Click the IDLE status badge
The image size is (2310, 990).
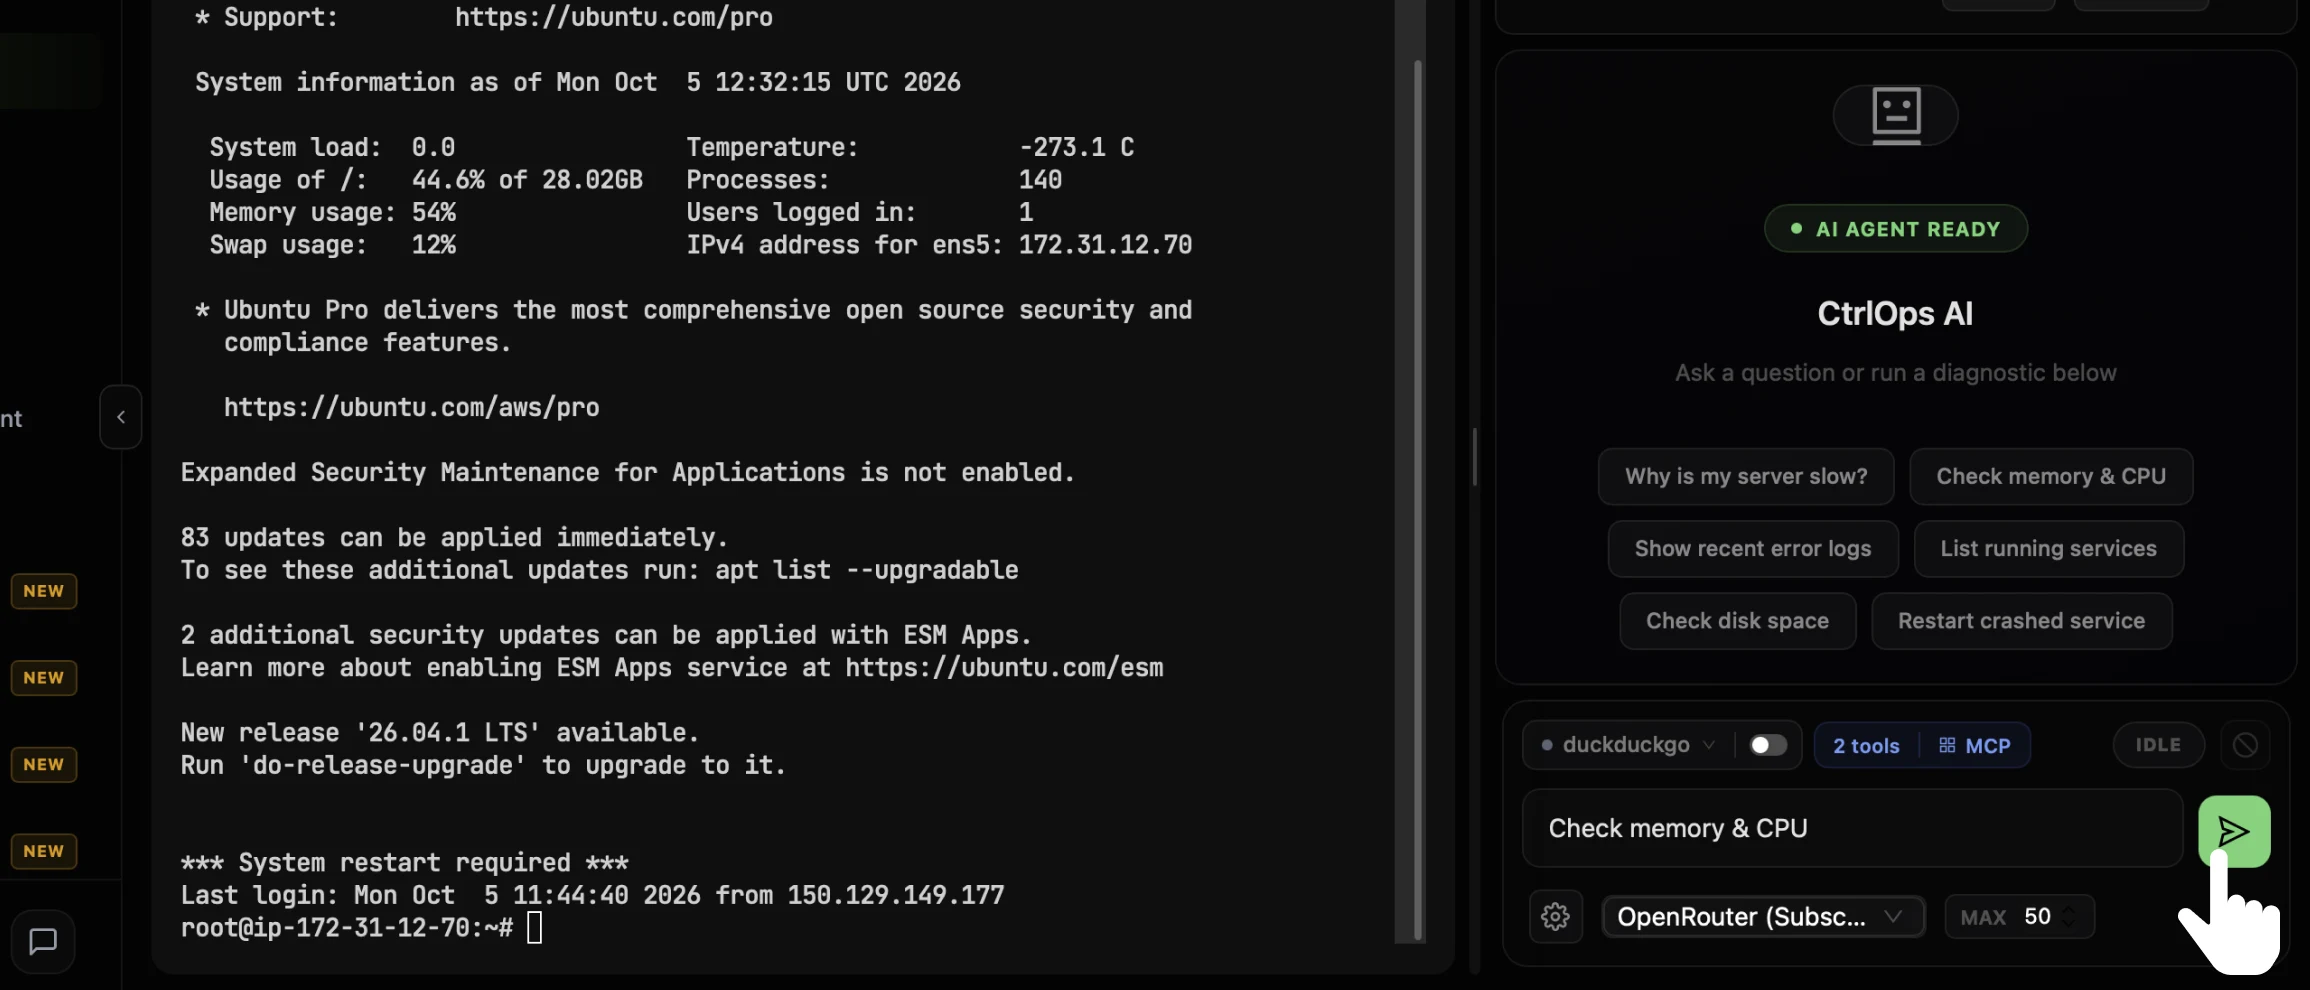[2158, 745]
